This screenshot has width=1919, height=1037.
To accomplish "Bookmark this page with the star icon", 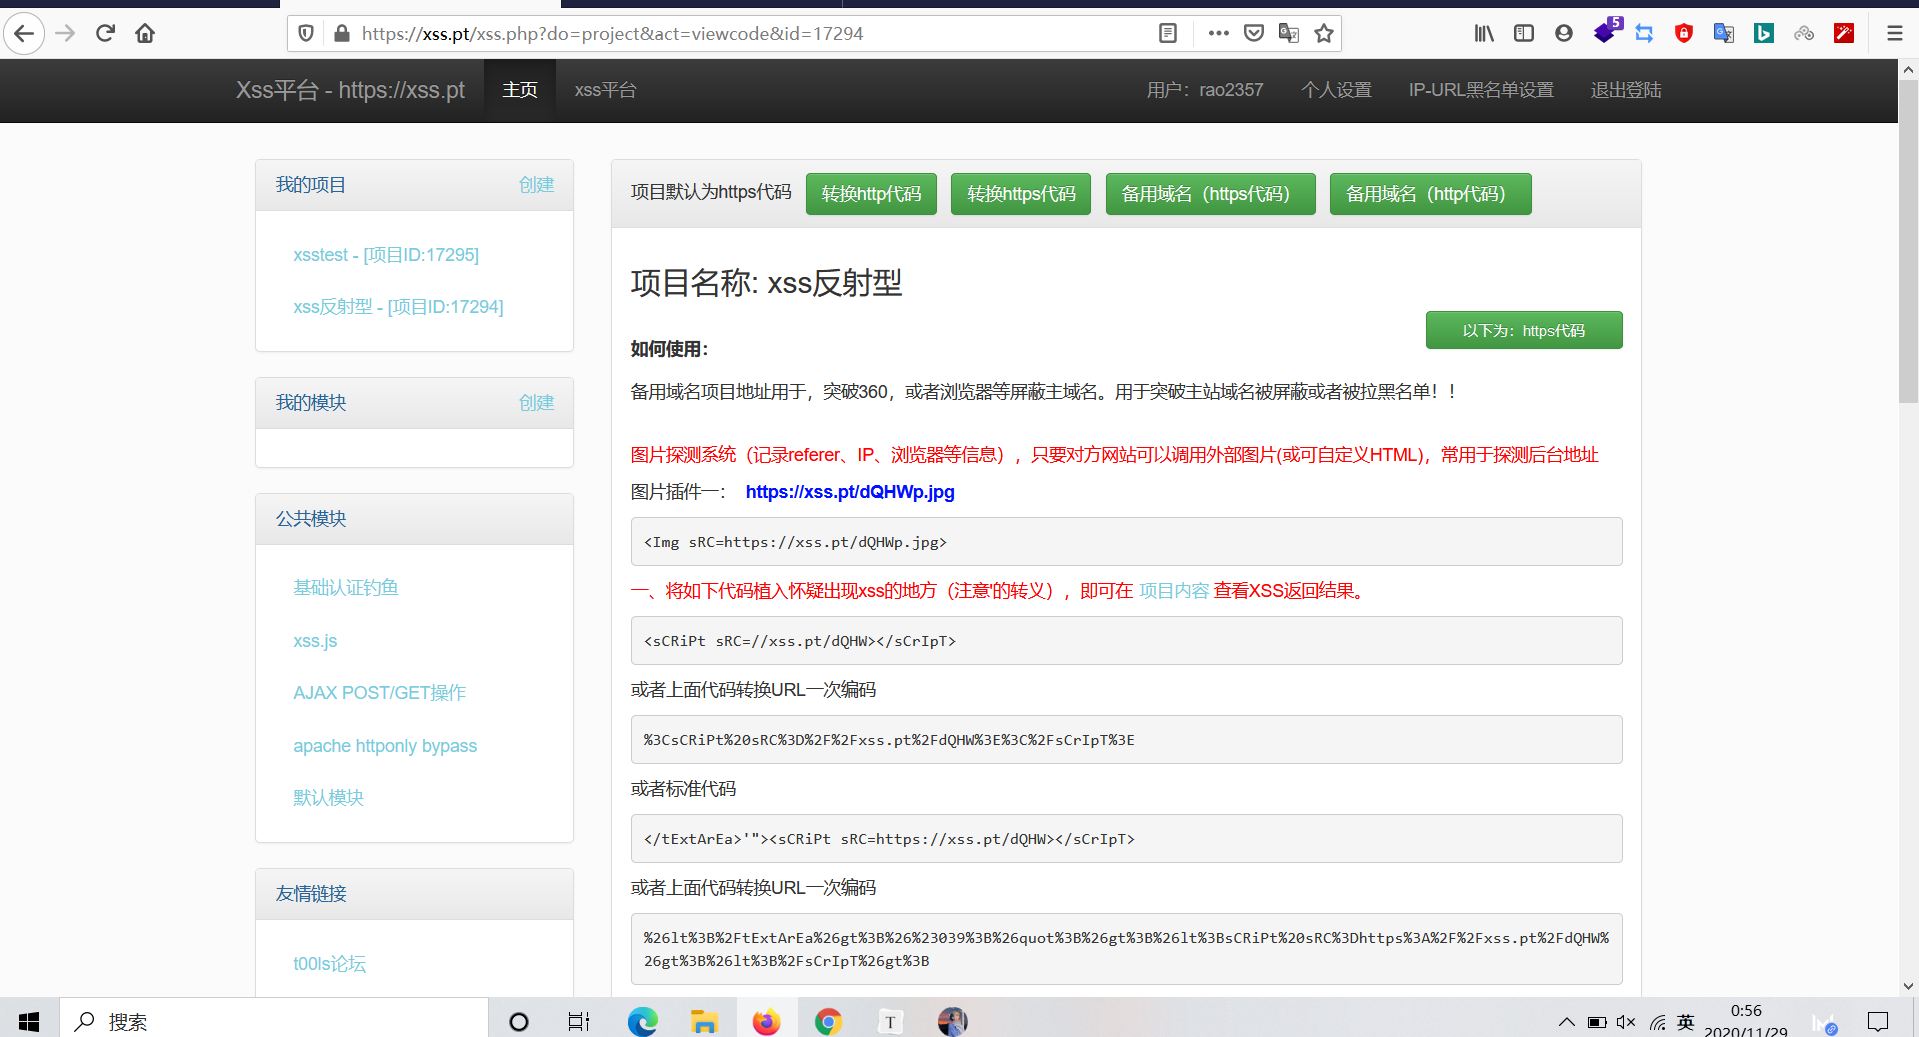I will 1324,34.
